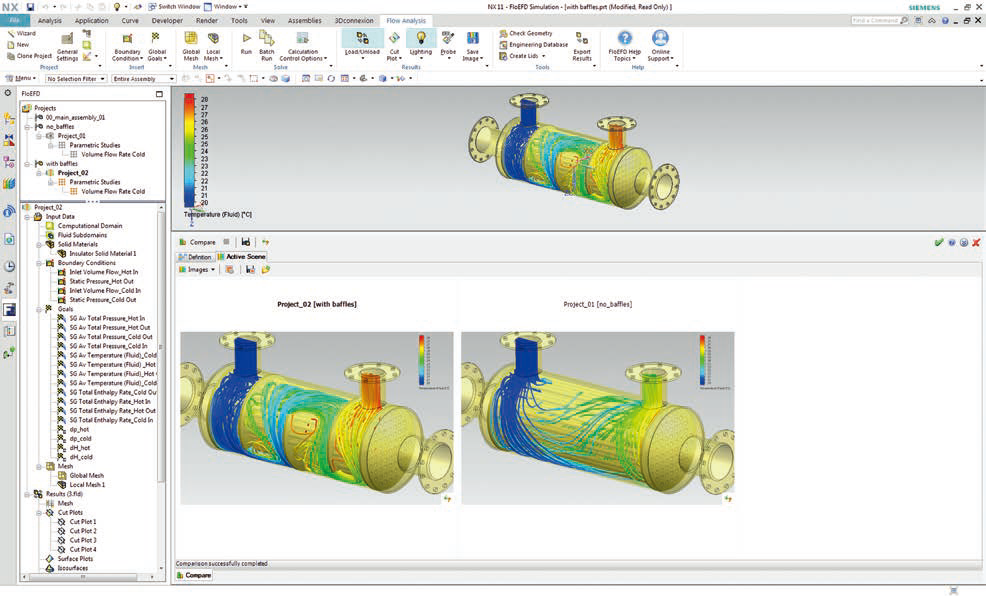The width and height of the screenshot is (986, 596).
Task: Click the Batch Run icon
Action: click(267, 39)
